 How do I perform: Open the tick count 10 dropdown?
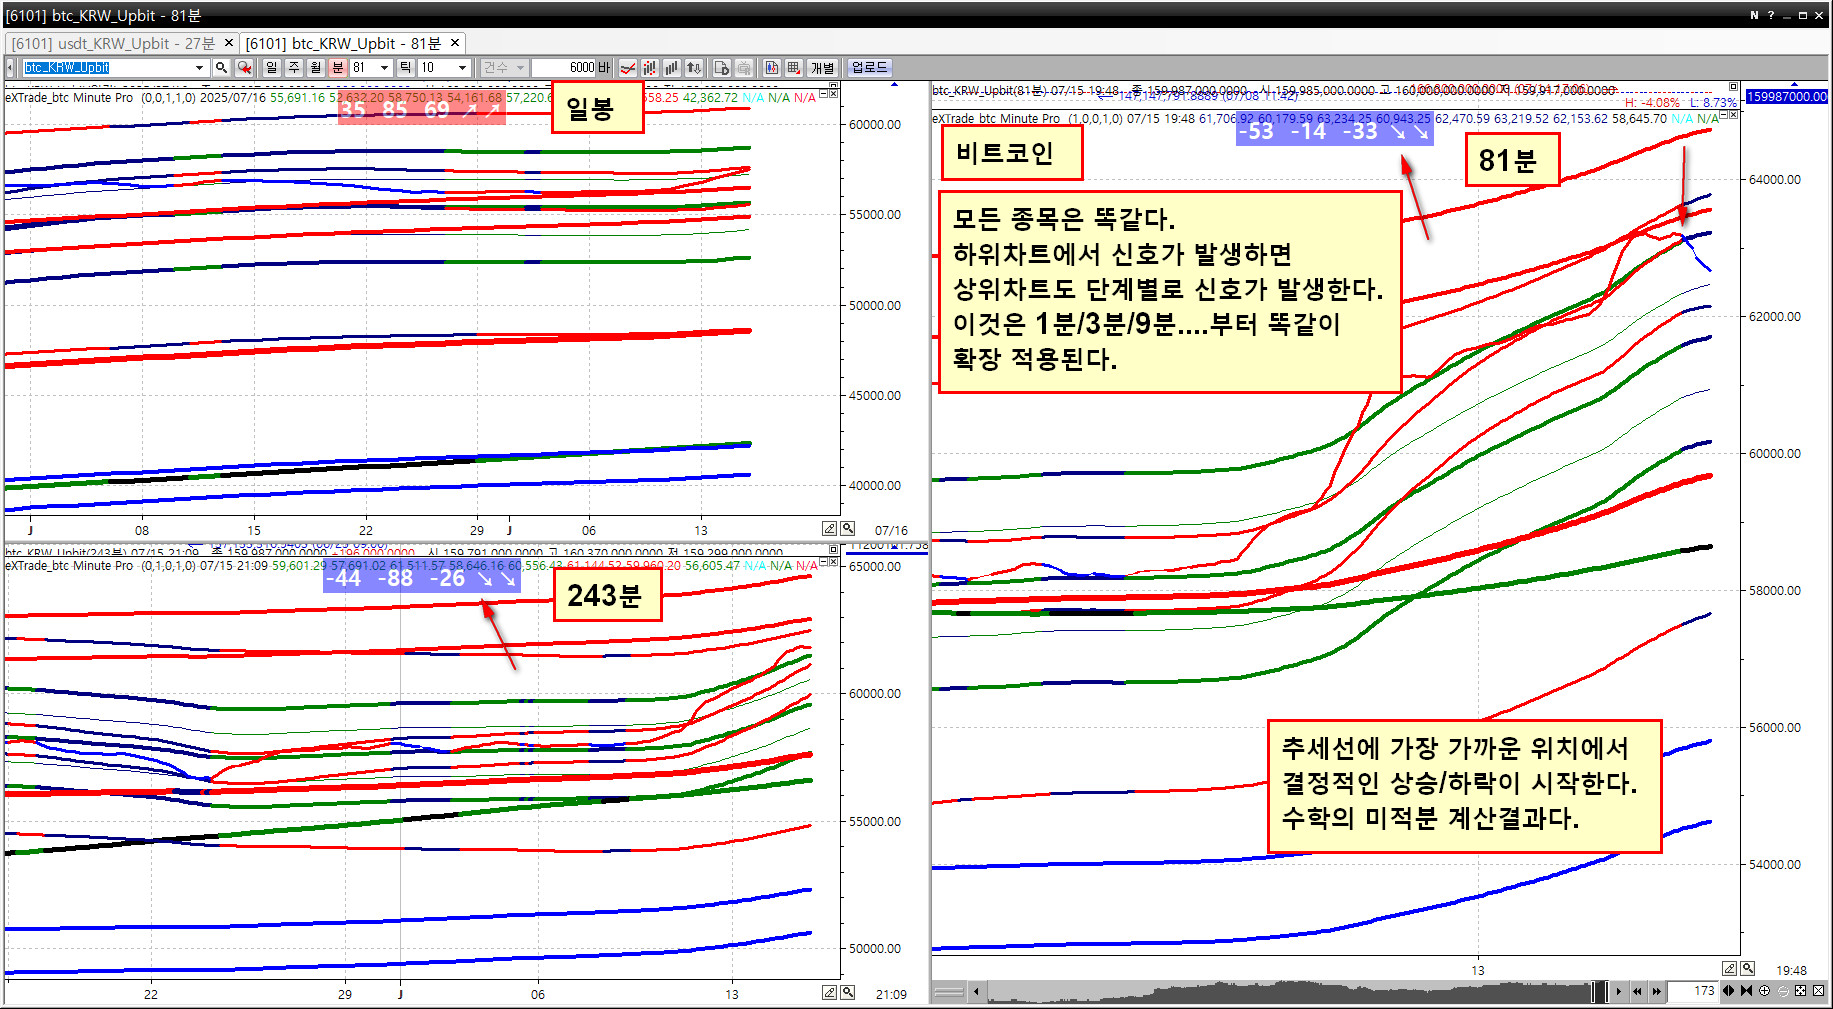[461, 67]
